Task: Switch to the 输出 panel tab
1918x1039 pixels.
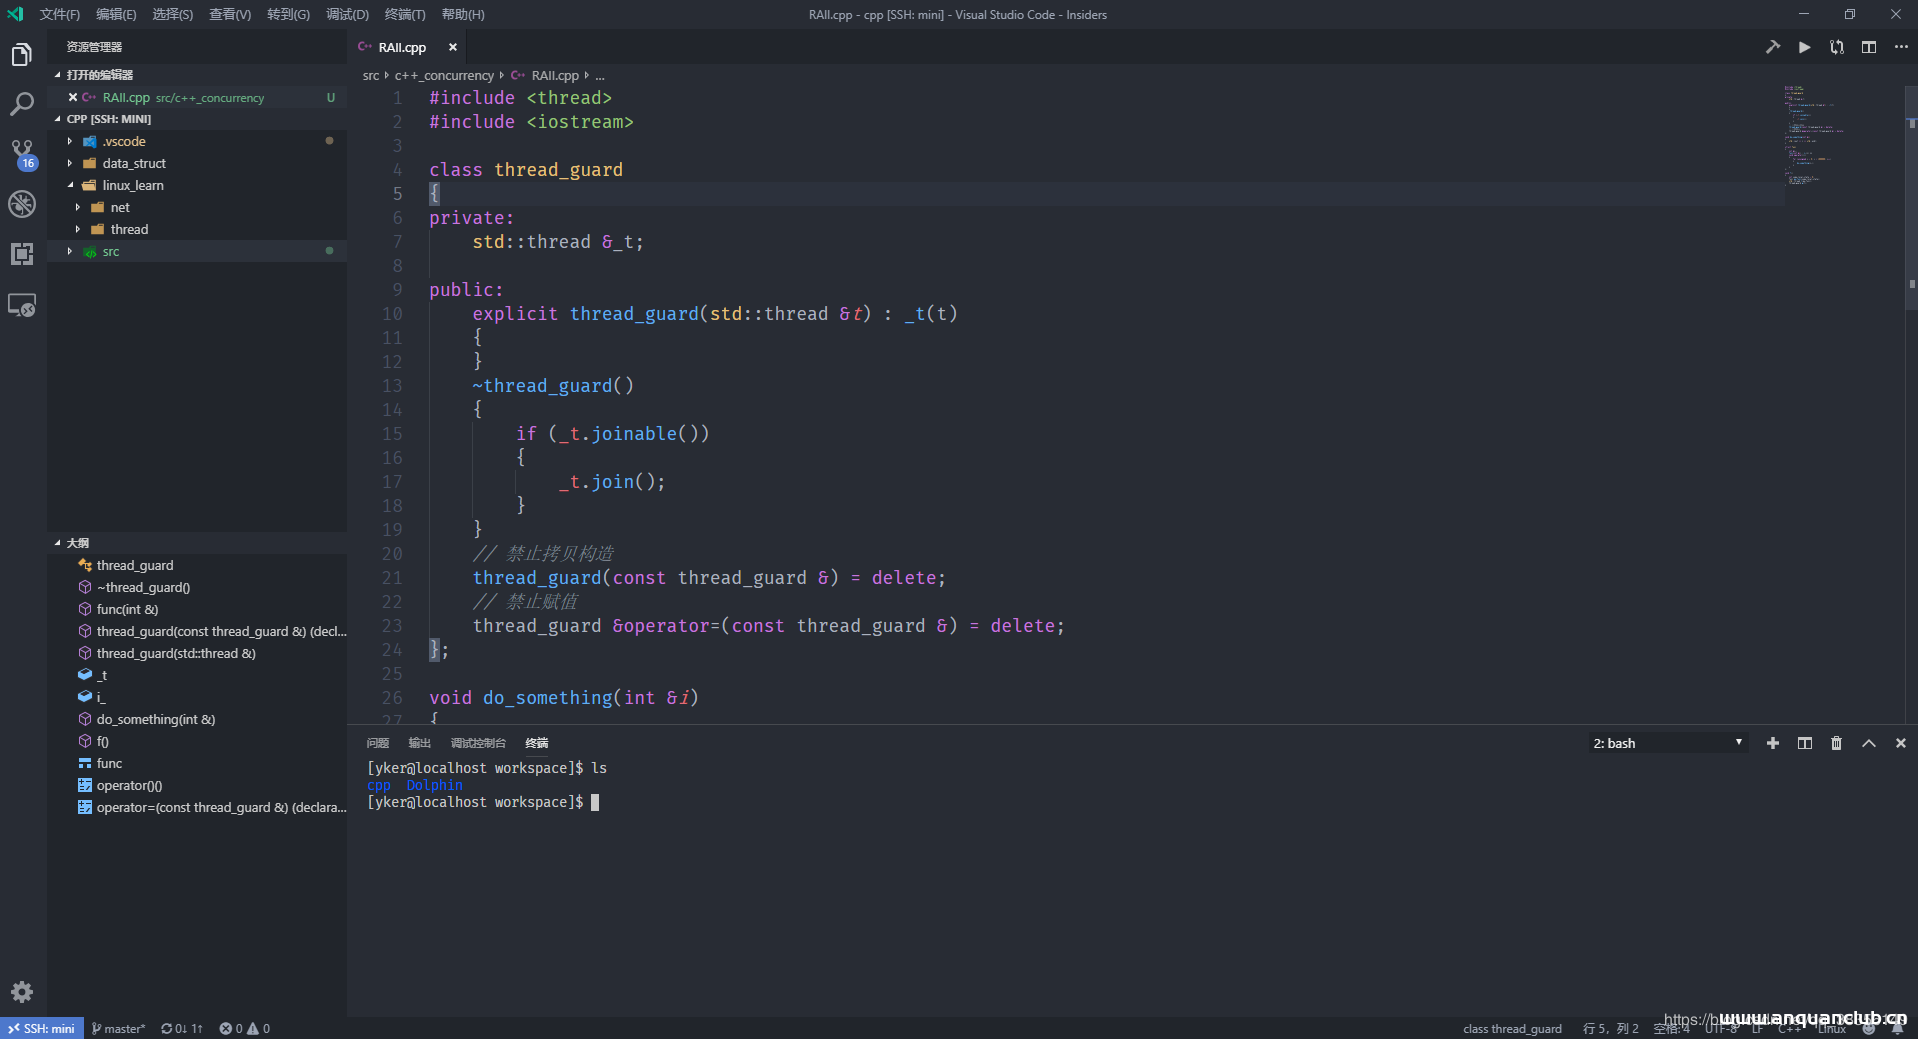Action: pos(419,743)
